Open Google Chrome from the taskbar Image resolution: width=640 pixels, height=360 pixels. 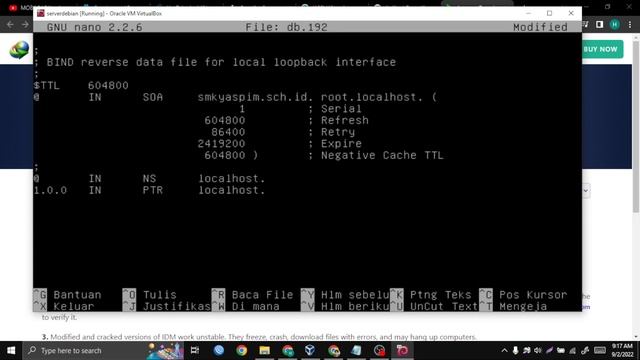click(241, 350)
